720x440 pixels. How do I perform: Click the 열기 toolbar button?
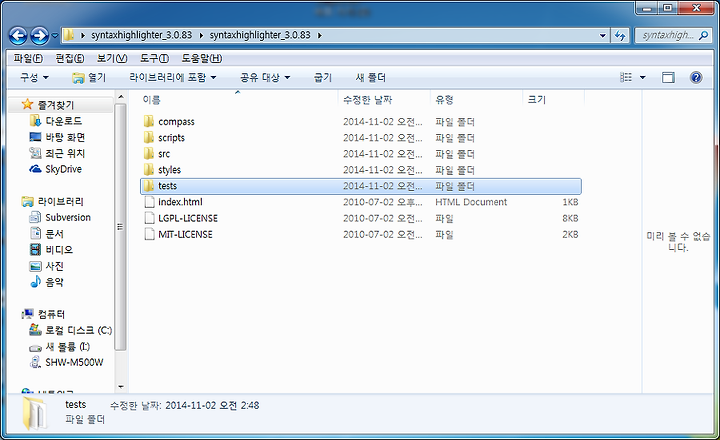89,77
